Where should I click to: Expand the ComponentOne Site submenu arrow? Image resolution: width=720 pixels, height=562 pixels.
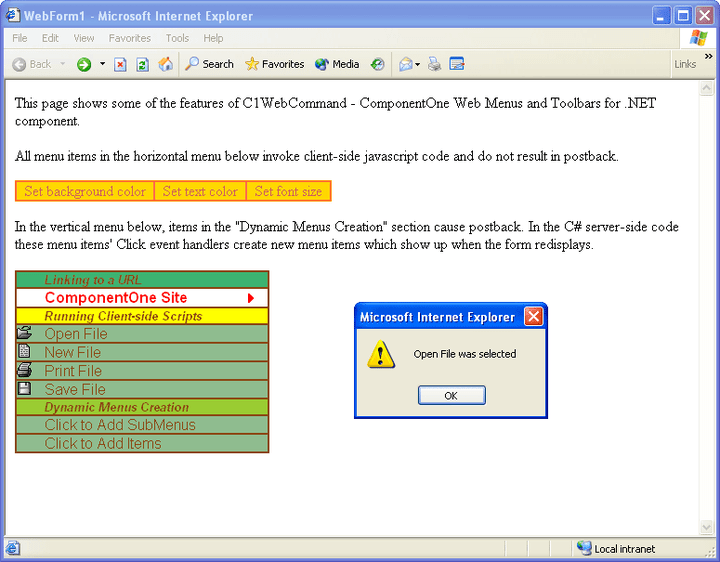251,298
